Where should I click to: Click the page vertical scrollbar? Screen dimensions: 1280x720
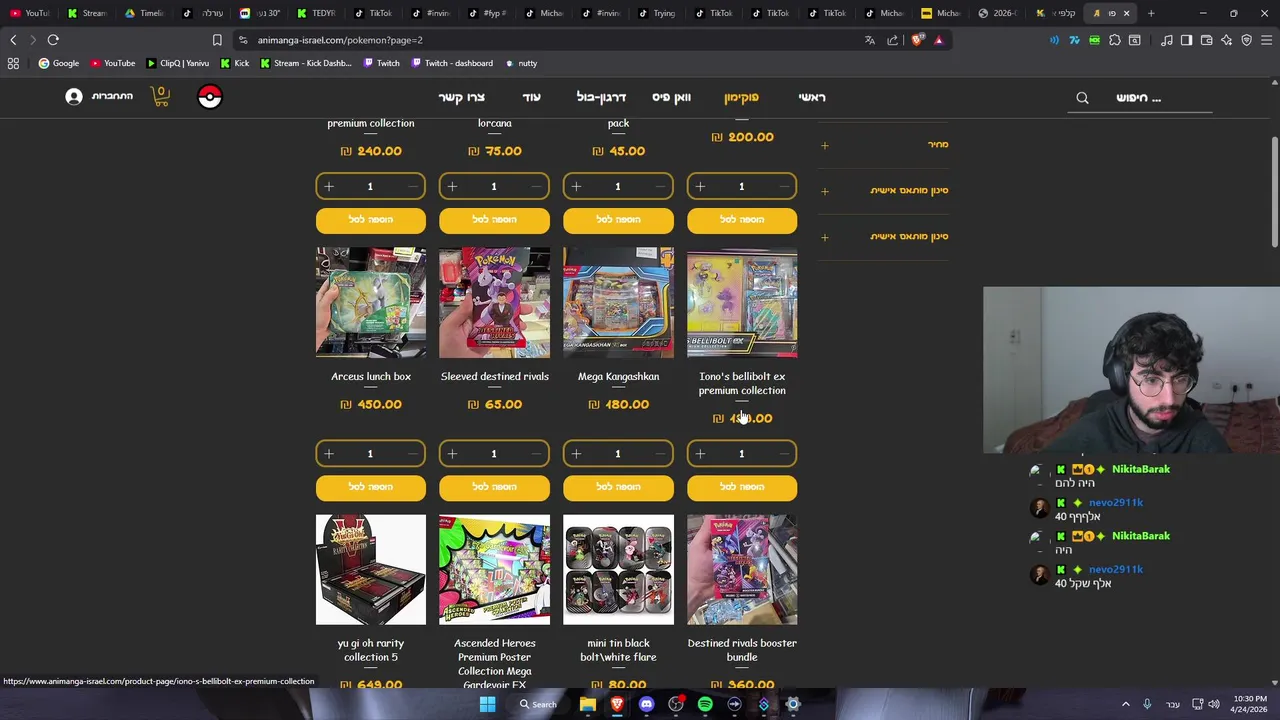[x=1274, y=190]
